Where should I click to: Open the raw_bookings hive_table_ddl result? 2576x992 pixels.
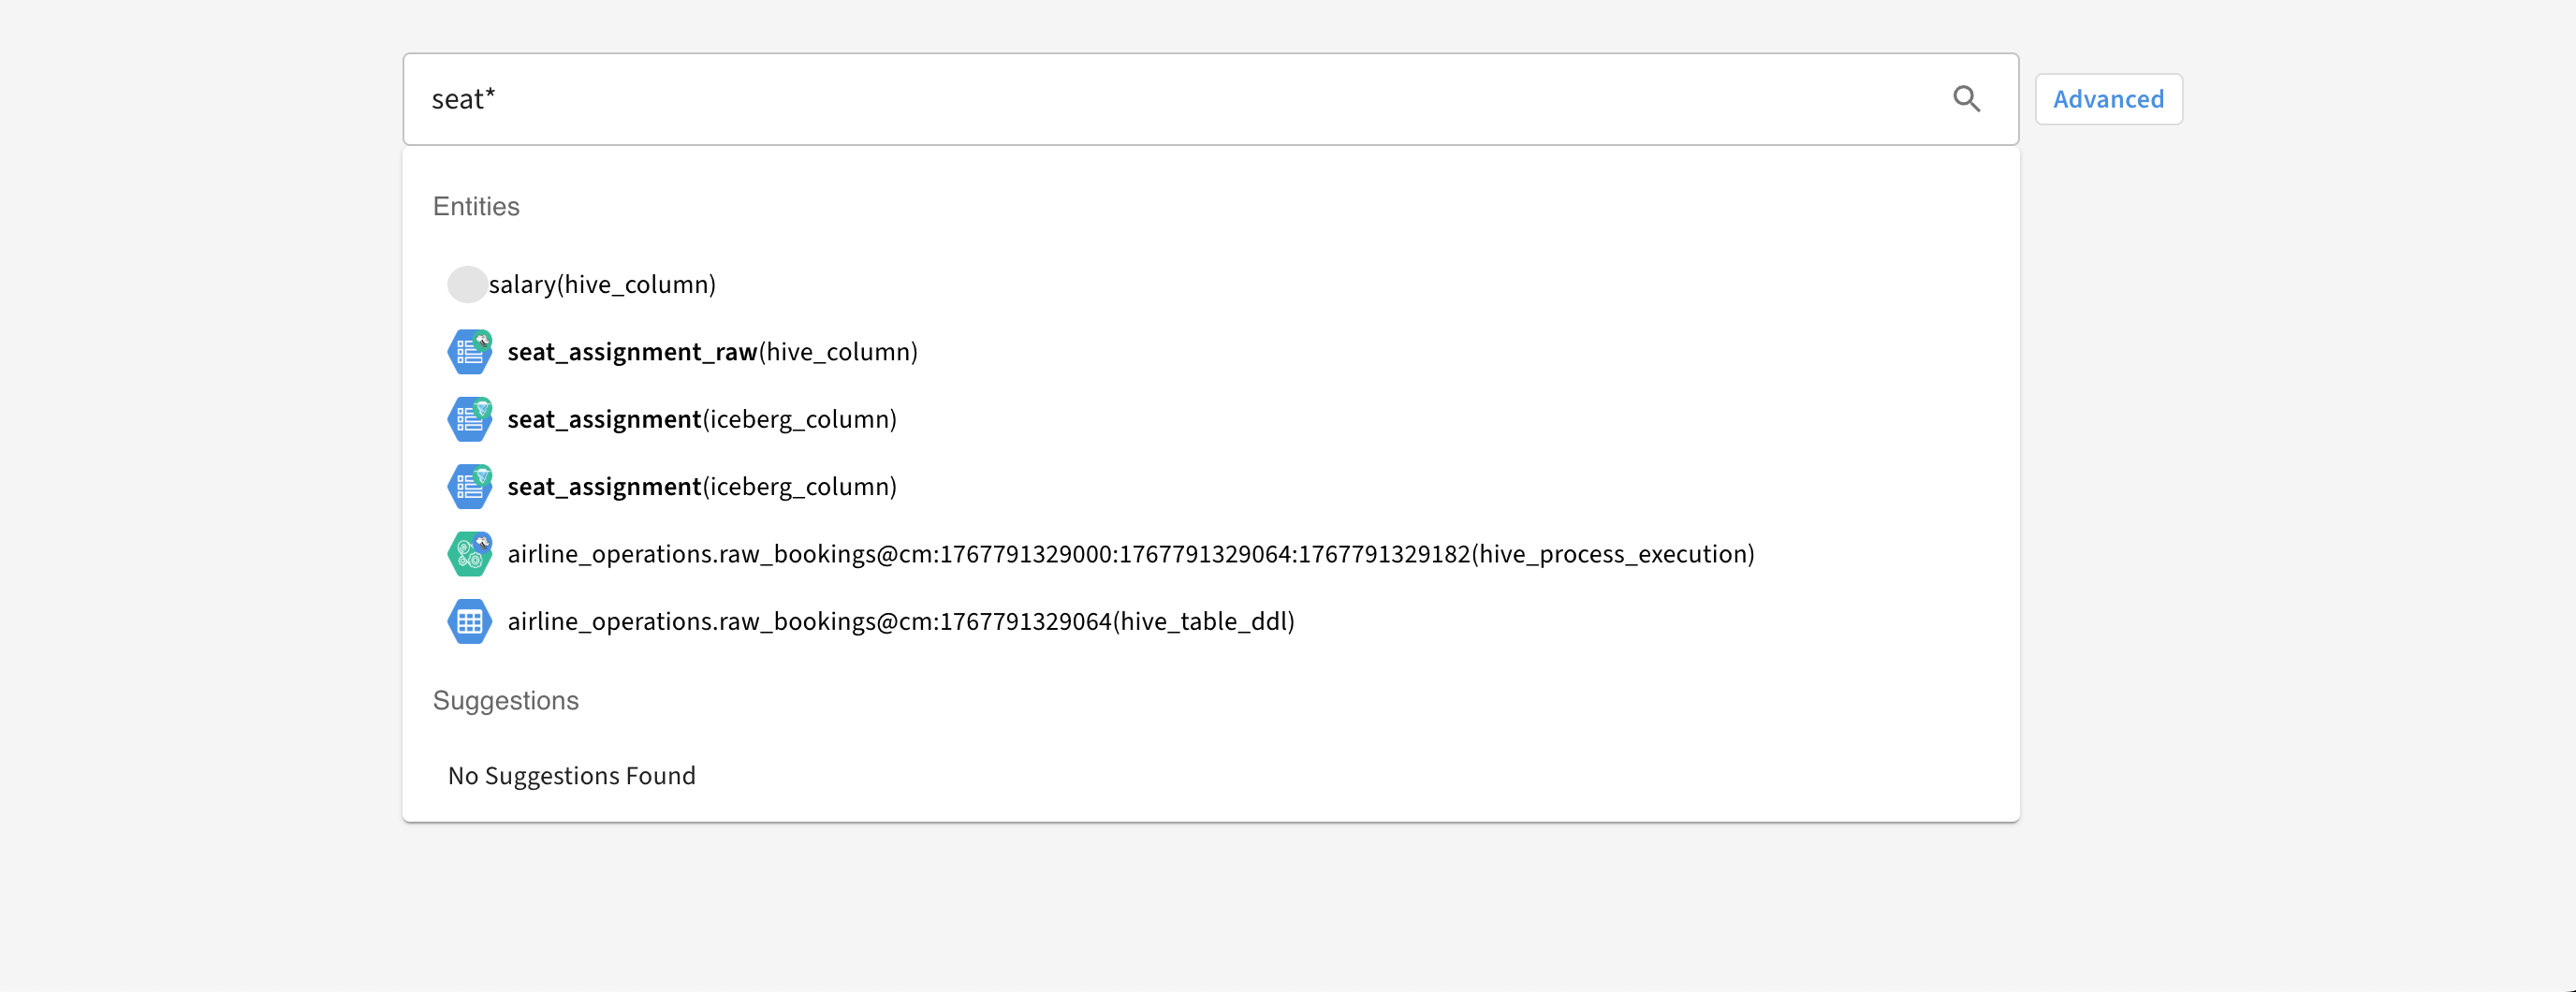(x=900, y=622)
